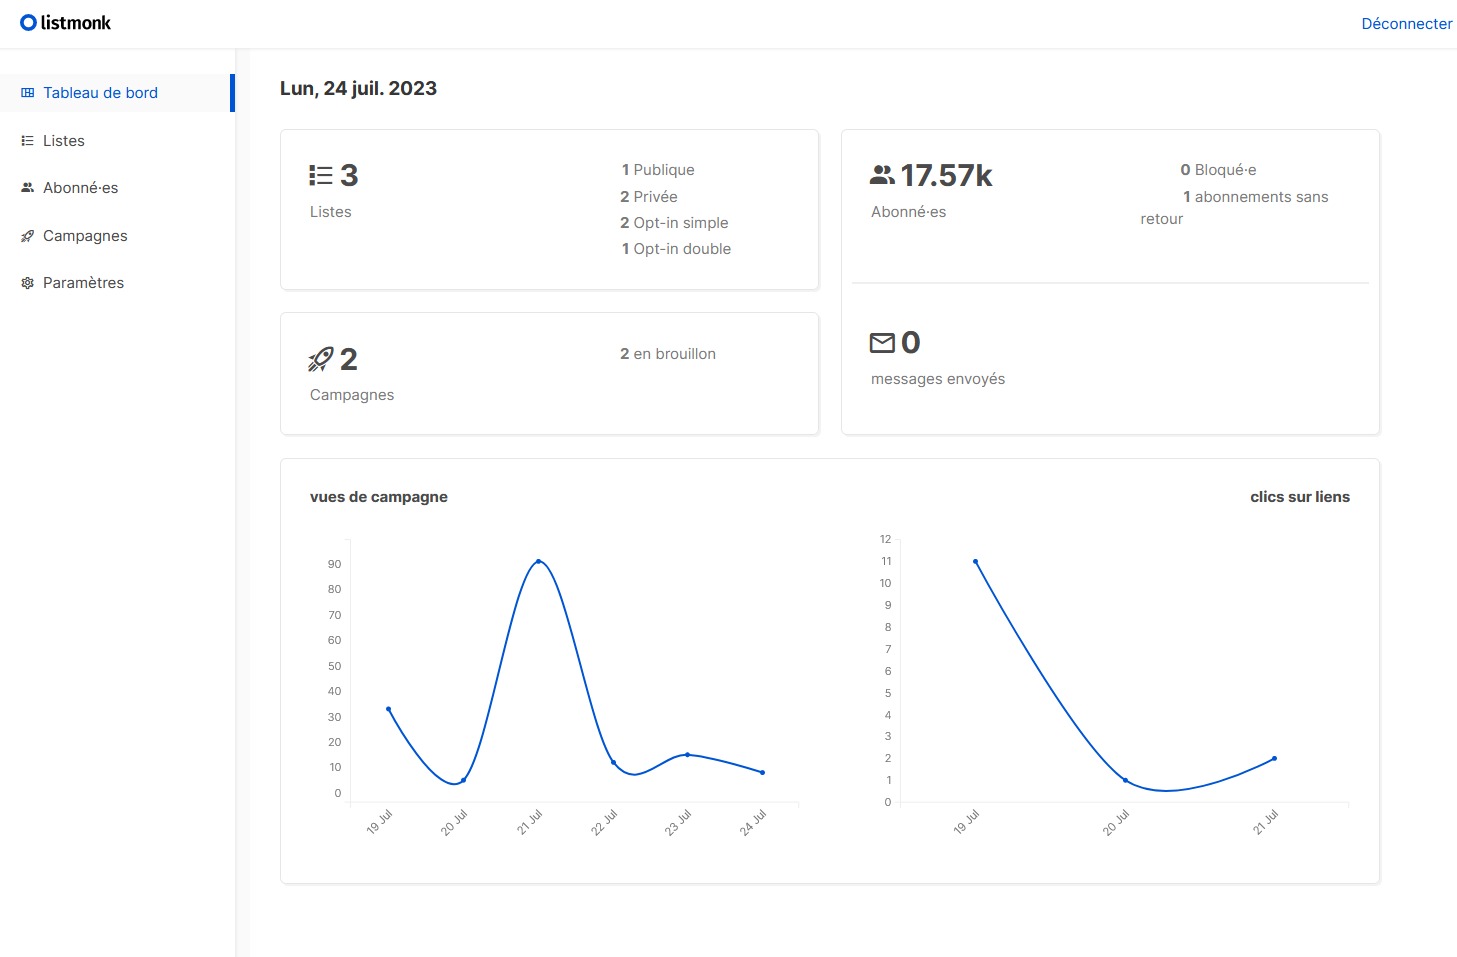Click the large rocket icon in Campagnes card

tap(321, 359)
